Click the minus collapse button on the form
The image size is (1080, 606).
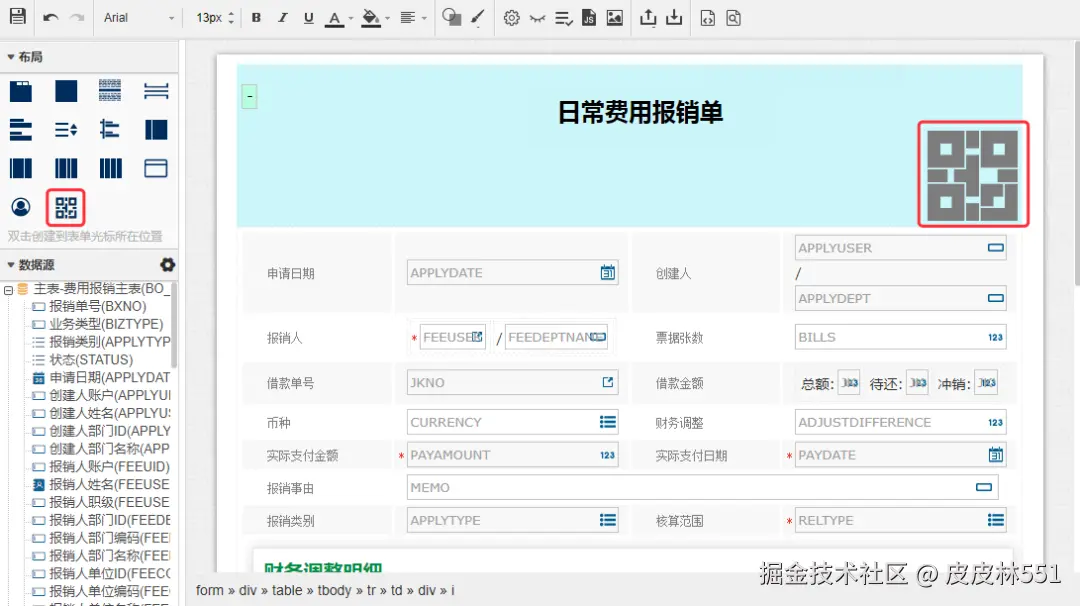coord(248,95)
